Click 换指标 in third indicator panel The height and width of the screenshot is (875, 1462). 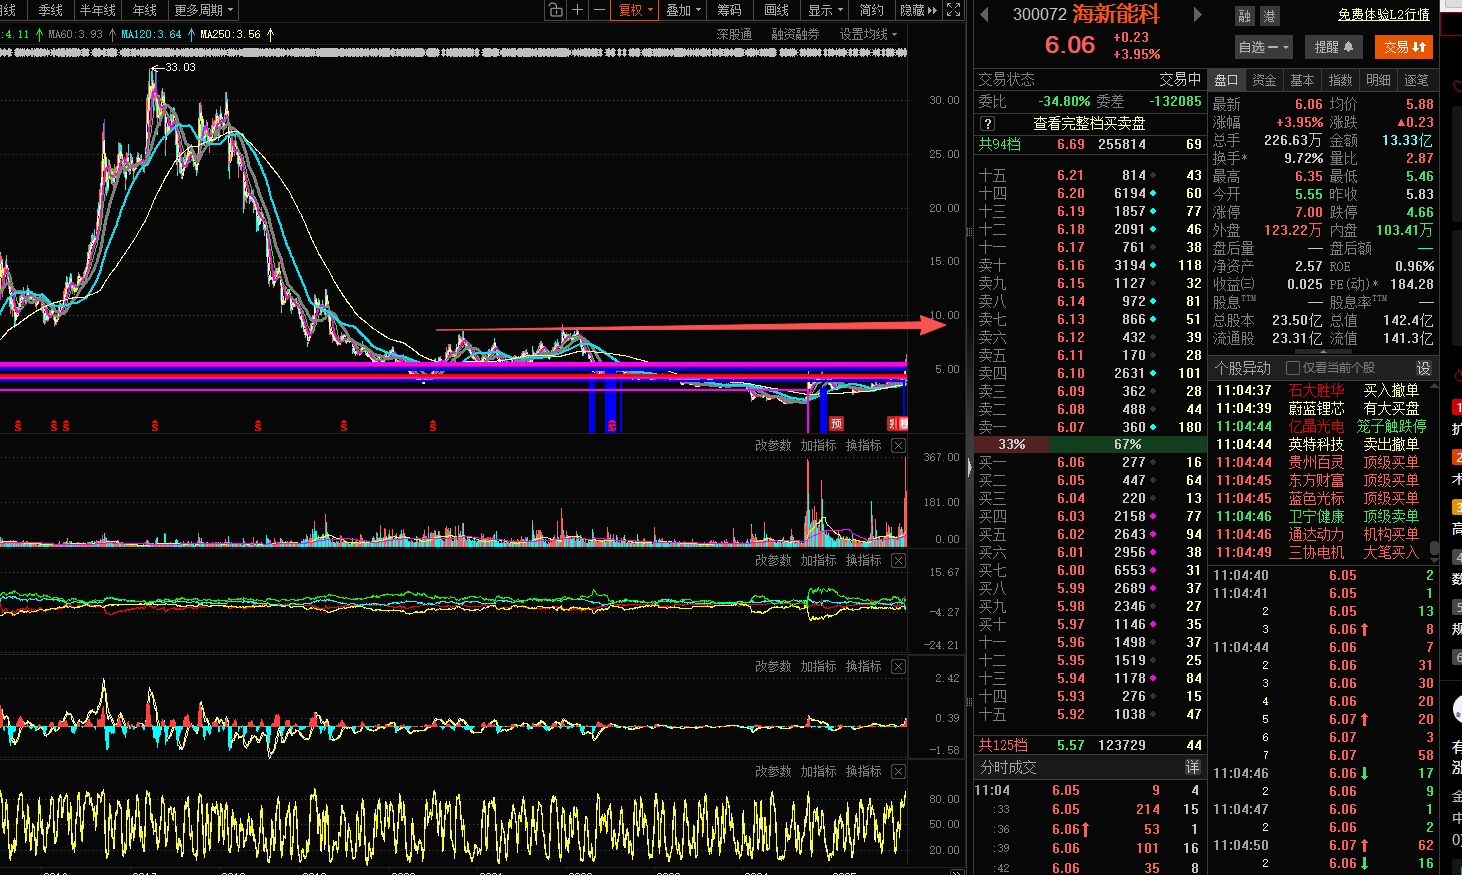coord(863,667)
